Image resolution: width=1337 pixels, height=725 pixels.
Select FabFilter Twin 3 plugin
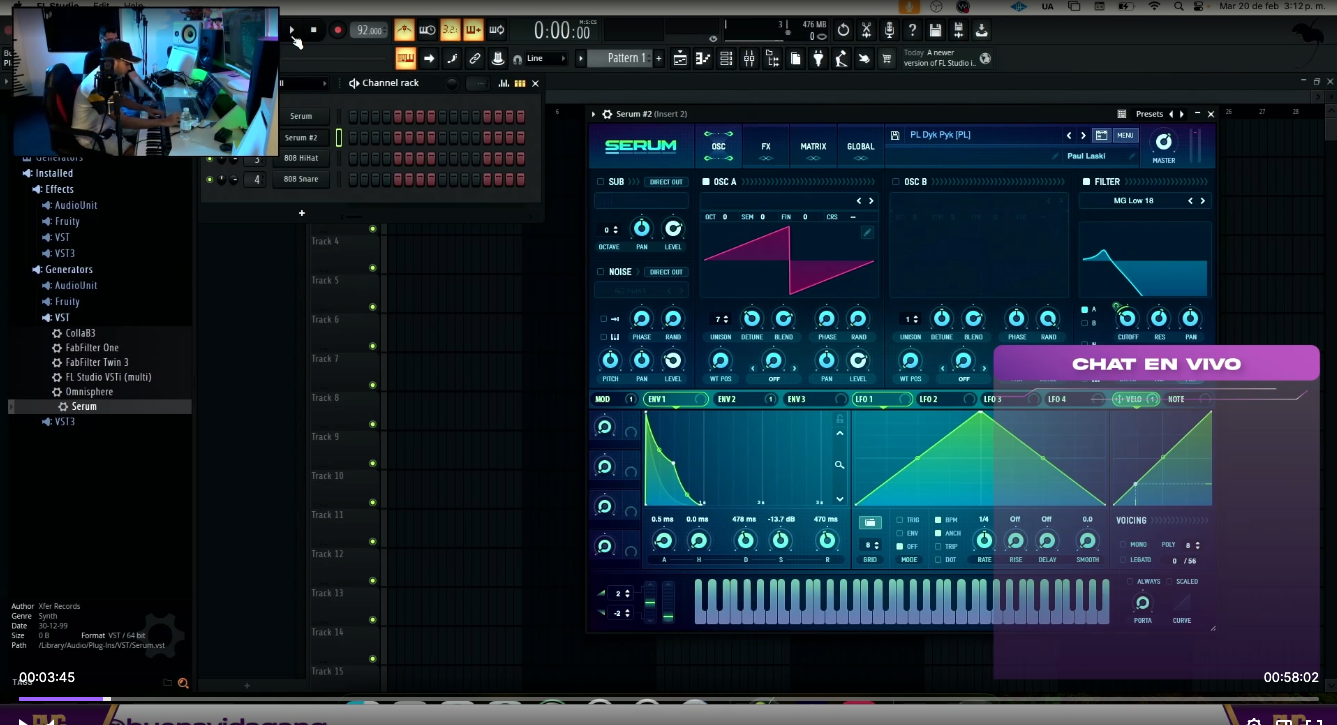pyautogui.click(x=97, y=362)
